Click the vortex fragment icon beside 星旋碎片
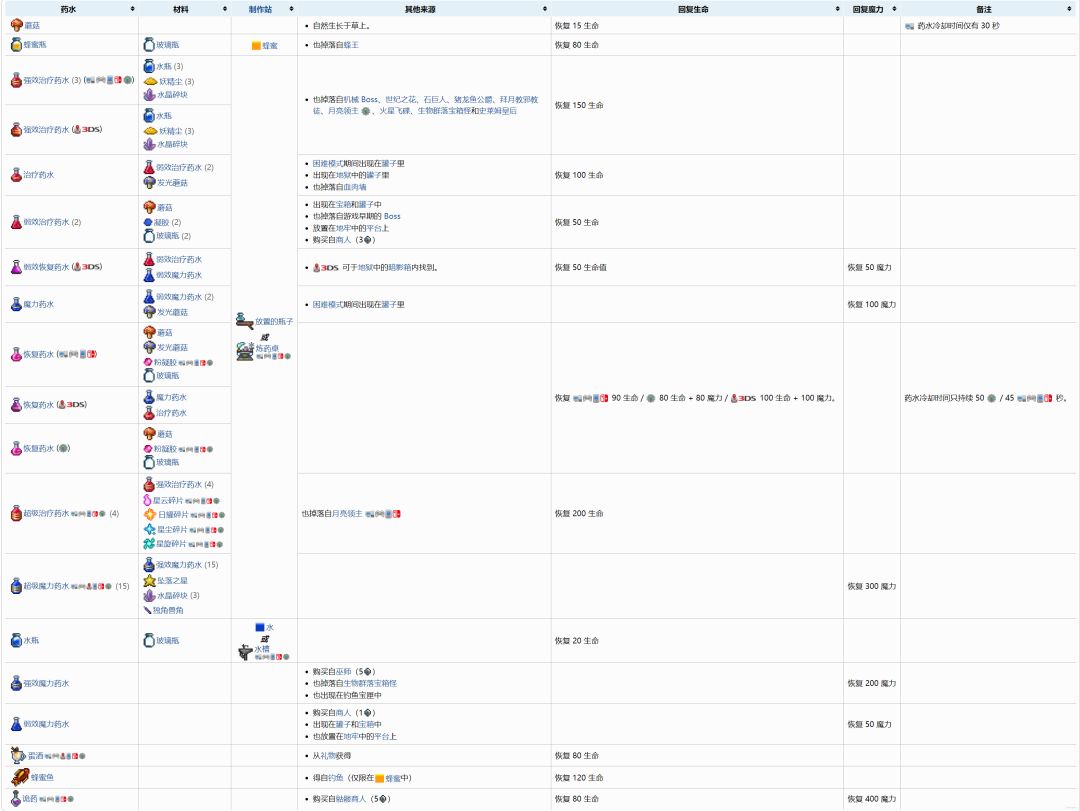This screenshot has width=1080, height=811. [x=149, y=544]
